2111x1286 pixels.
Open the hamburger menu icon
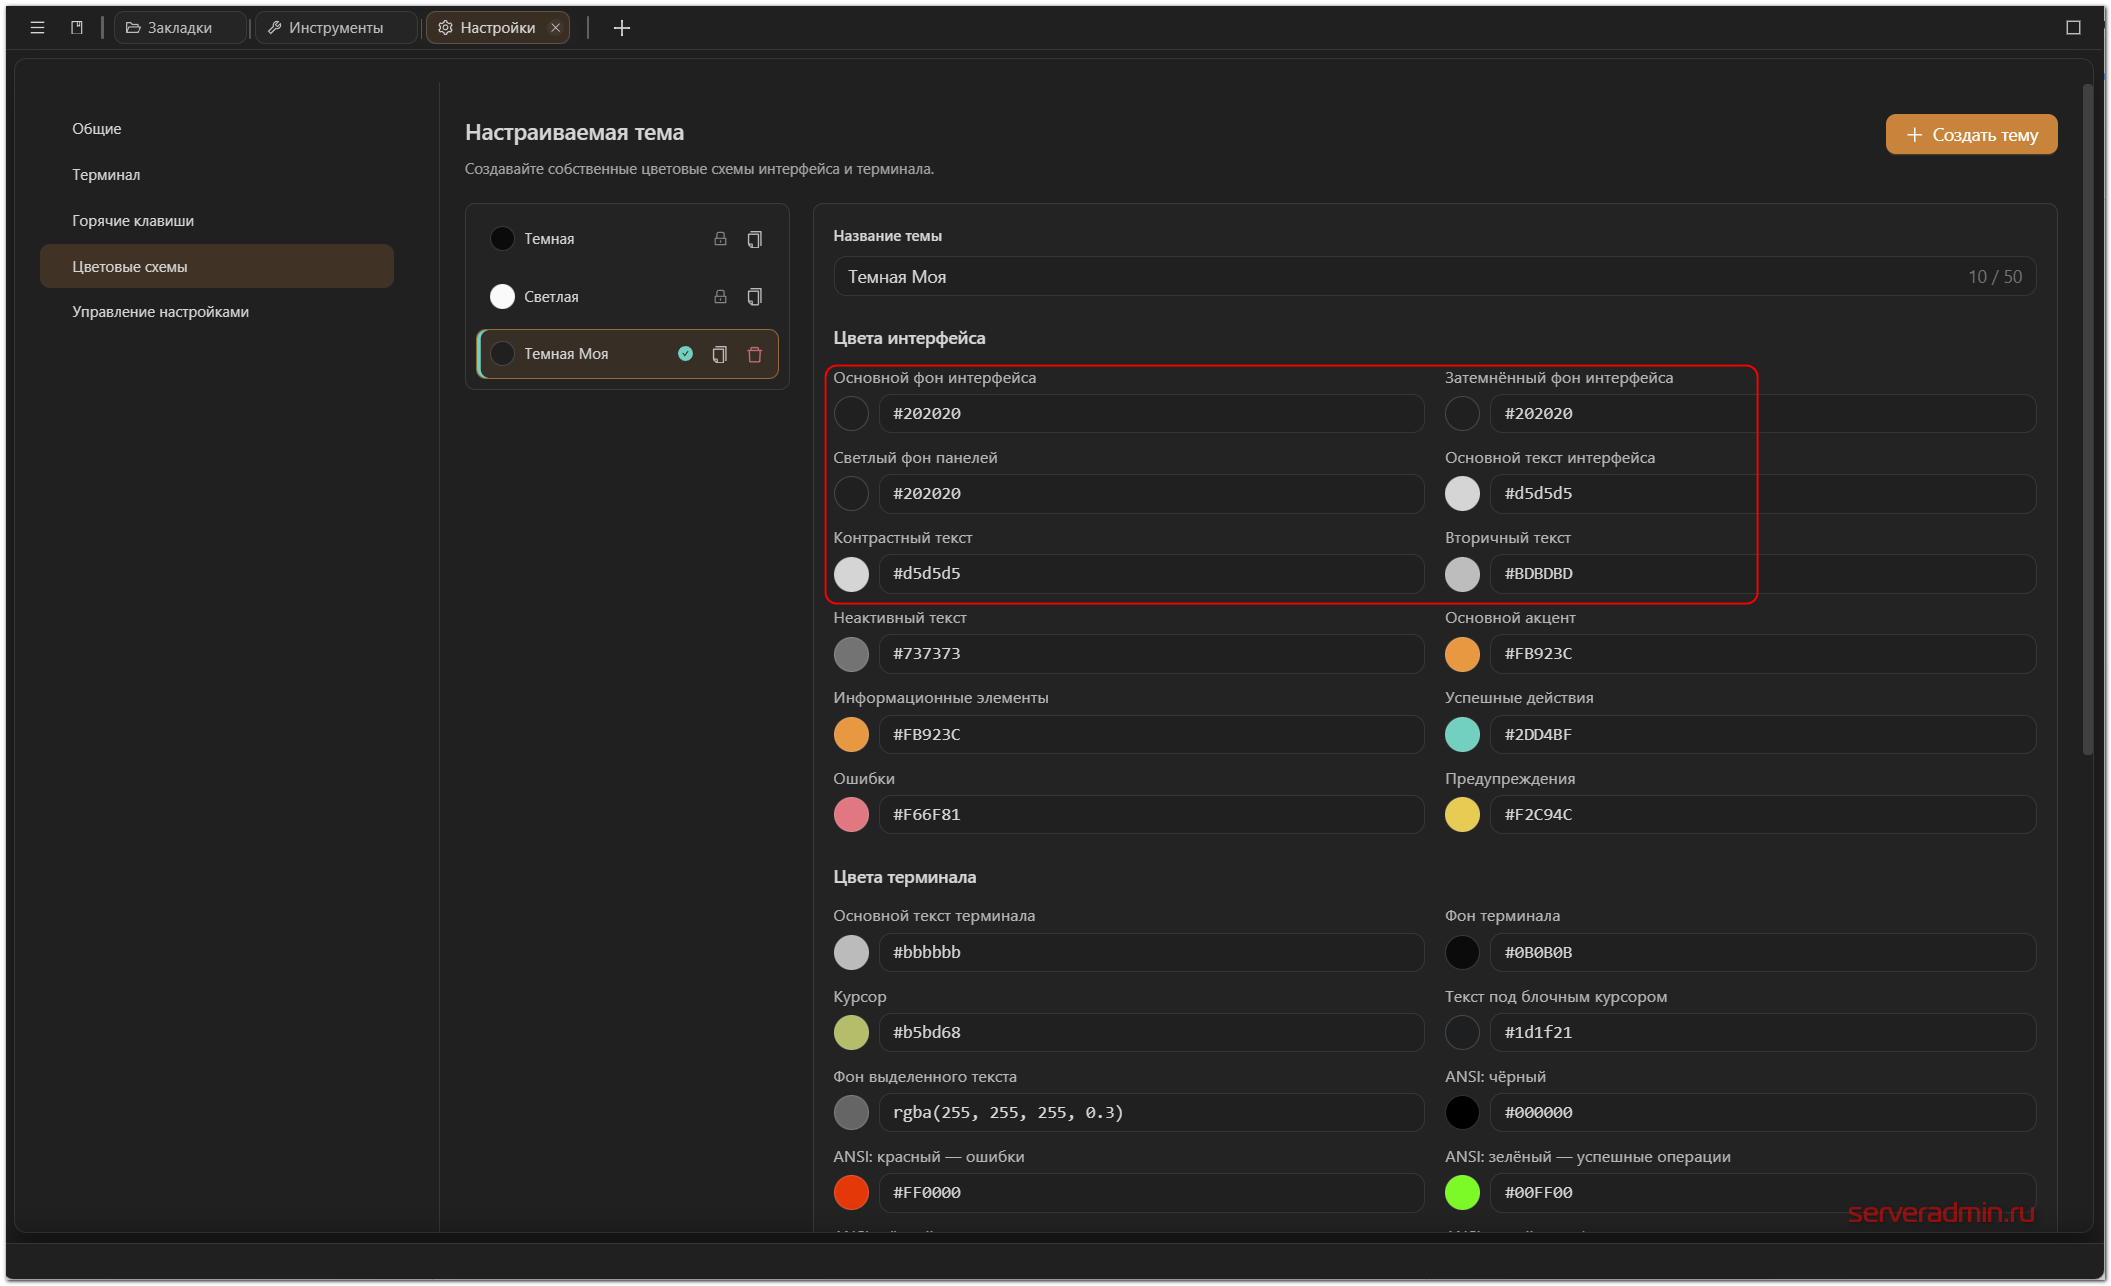37,28
